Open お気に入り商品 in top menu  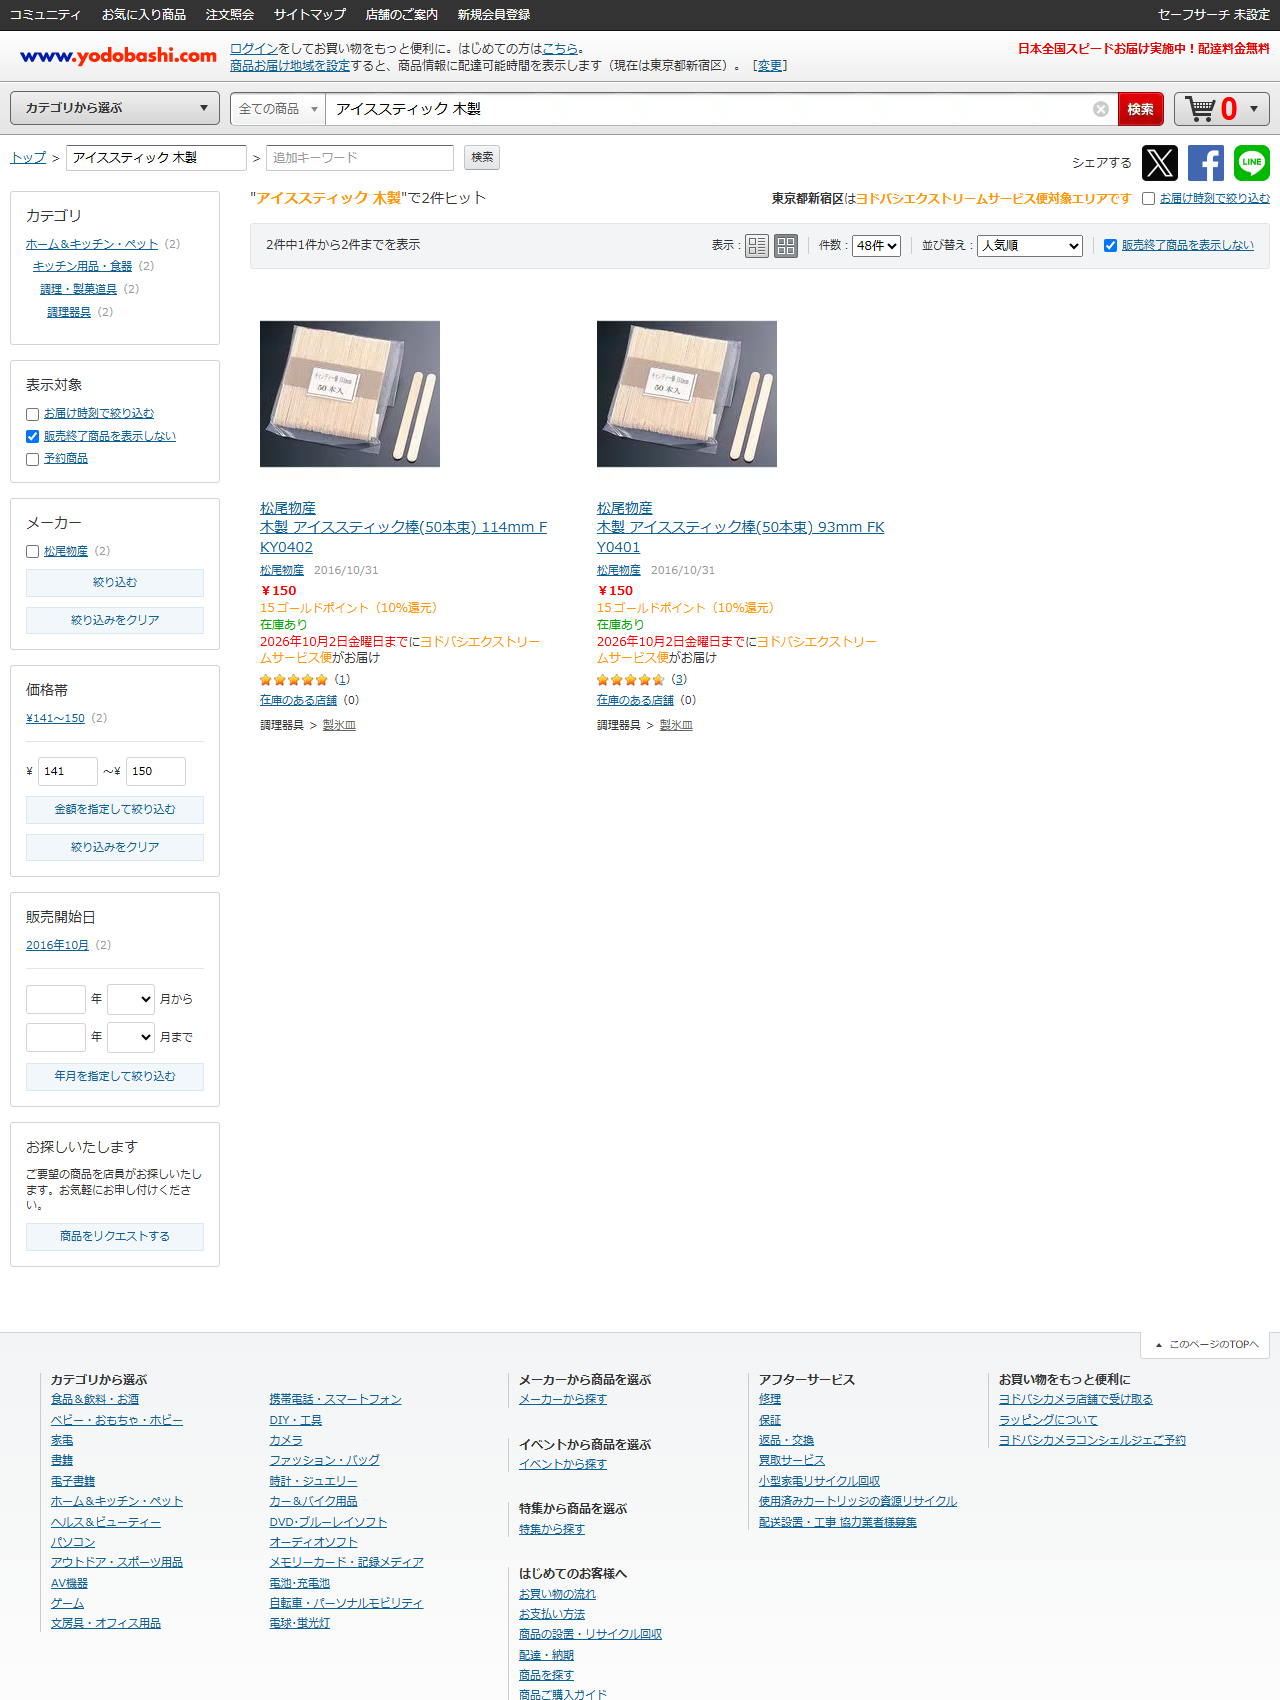144,15
